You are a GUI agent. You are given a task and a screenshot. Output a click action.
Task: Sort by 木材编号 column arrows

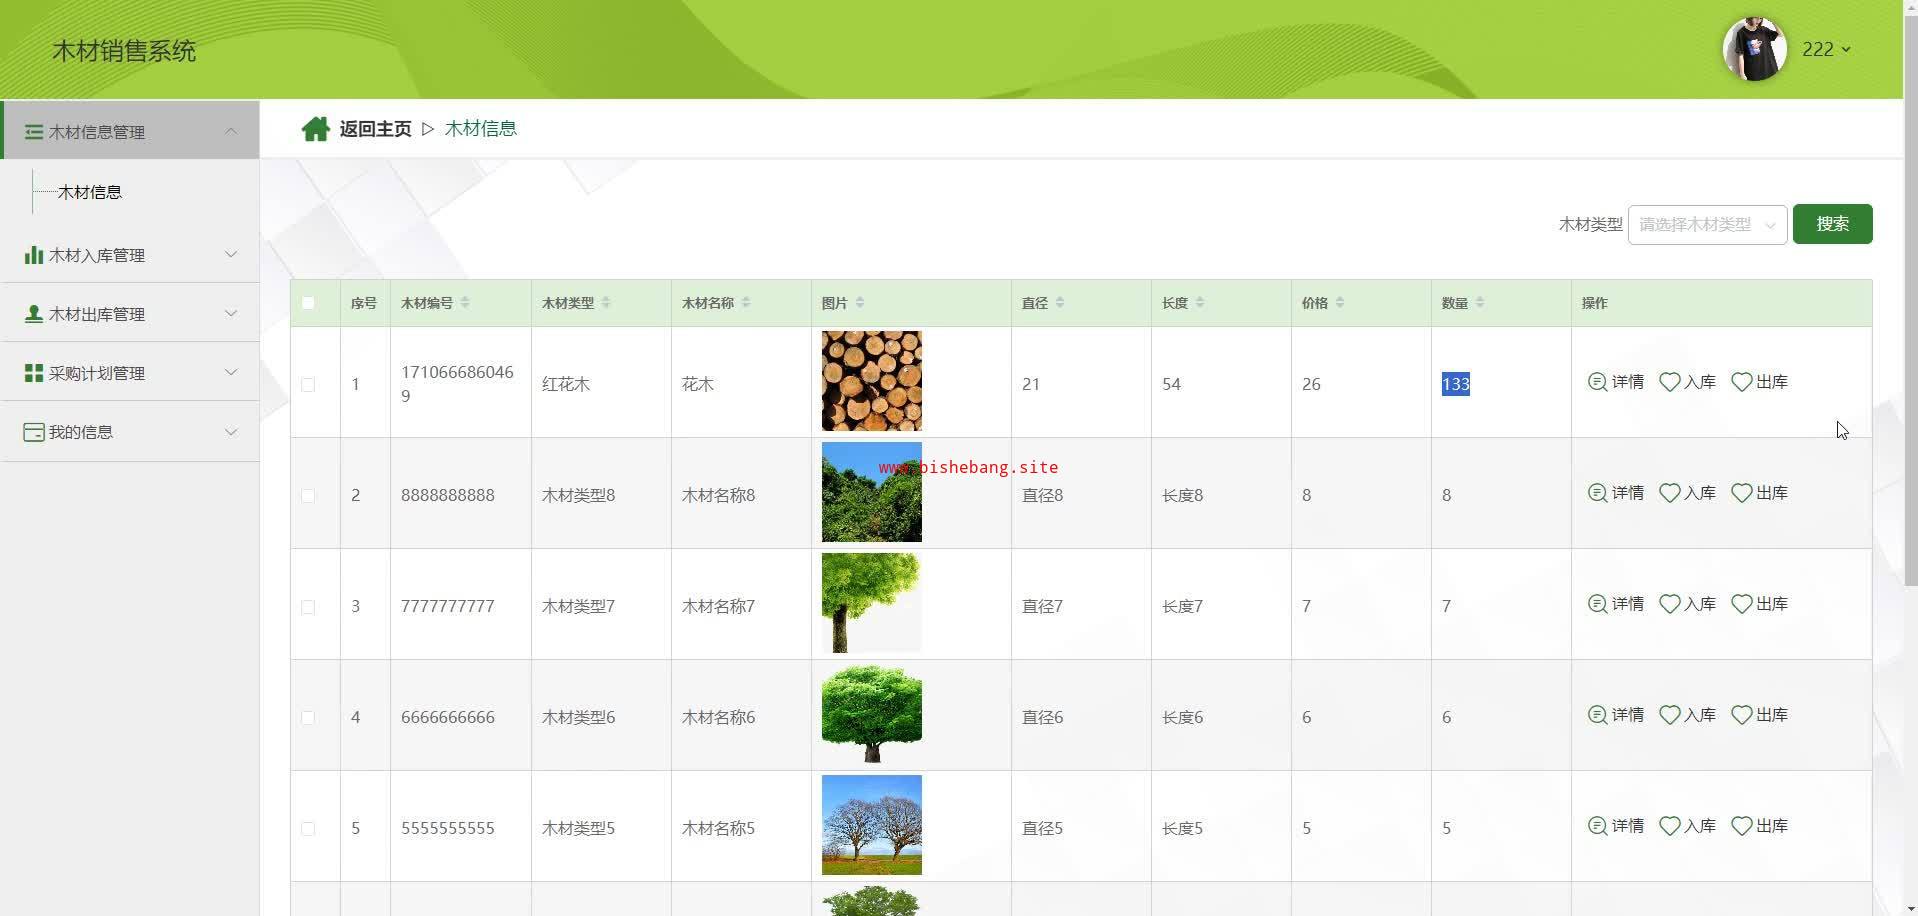pyautogui.click(x=465, y=303)
